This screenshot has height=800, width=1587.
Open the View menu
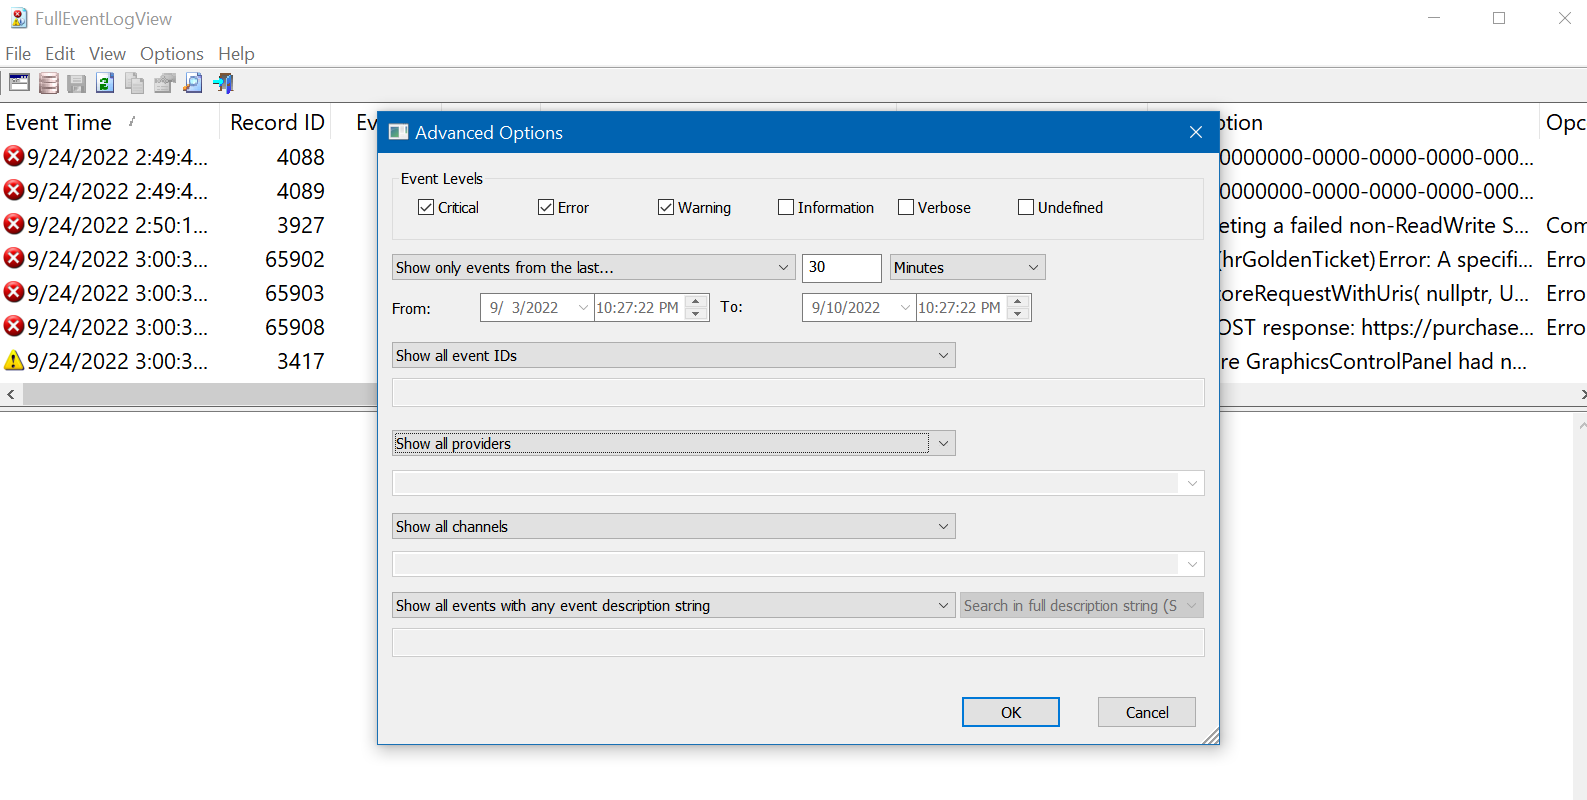point(107,53)
